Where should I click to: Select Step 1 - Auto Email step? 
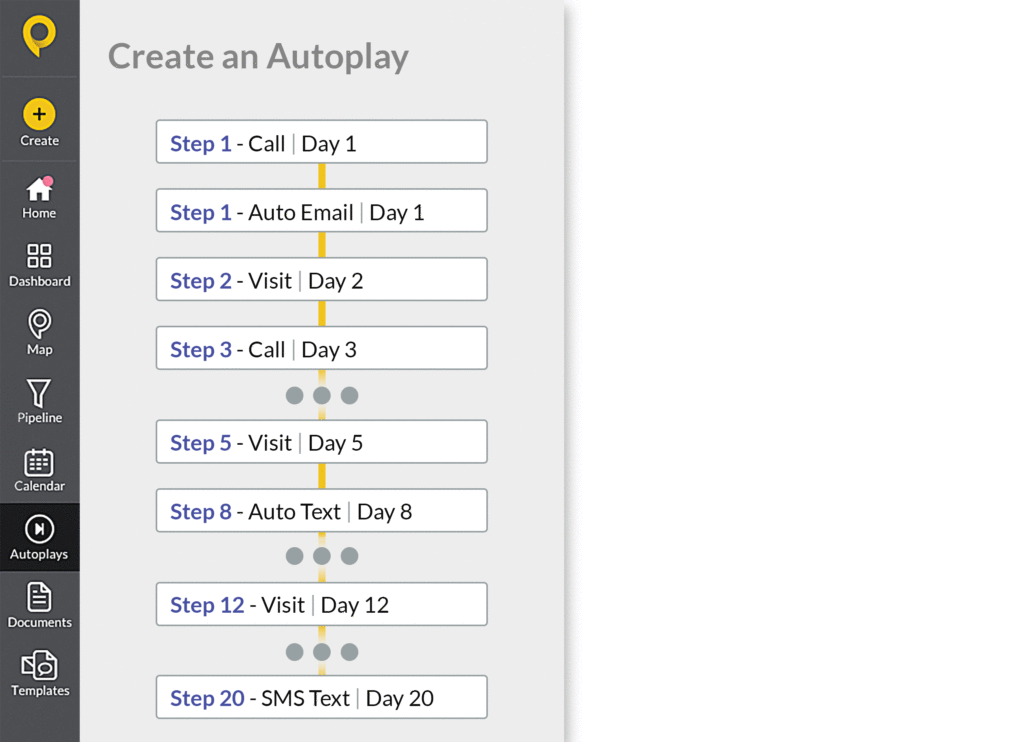tap(321, 210)
